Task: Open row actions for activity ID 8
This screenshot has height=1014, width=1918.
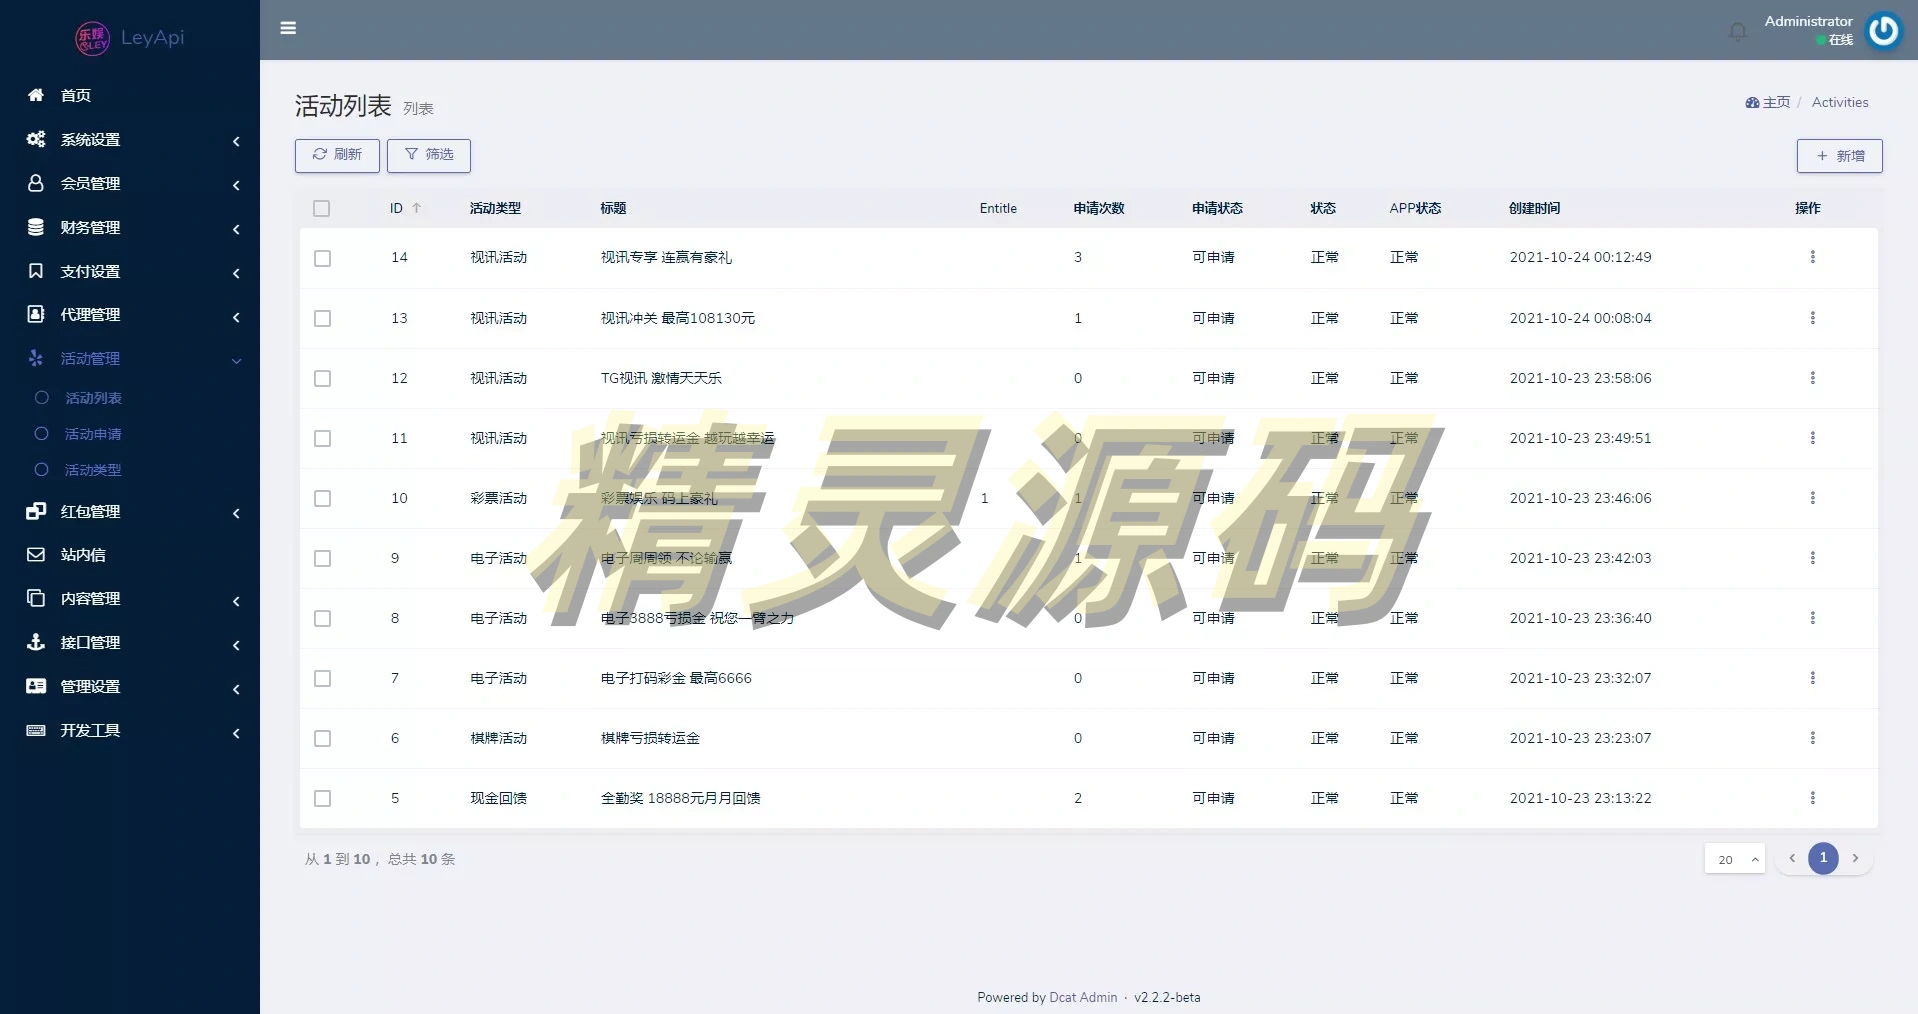Action: (x=1812, y=618)
